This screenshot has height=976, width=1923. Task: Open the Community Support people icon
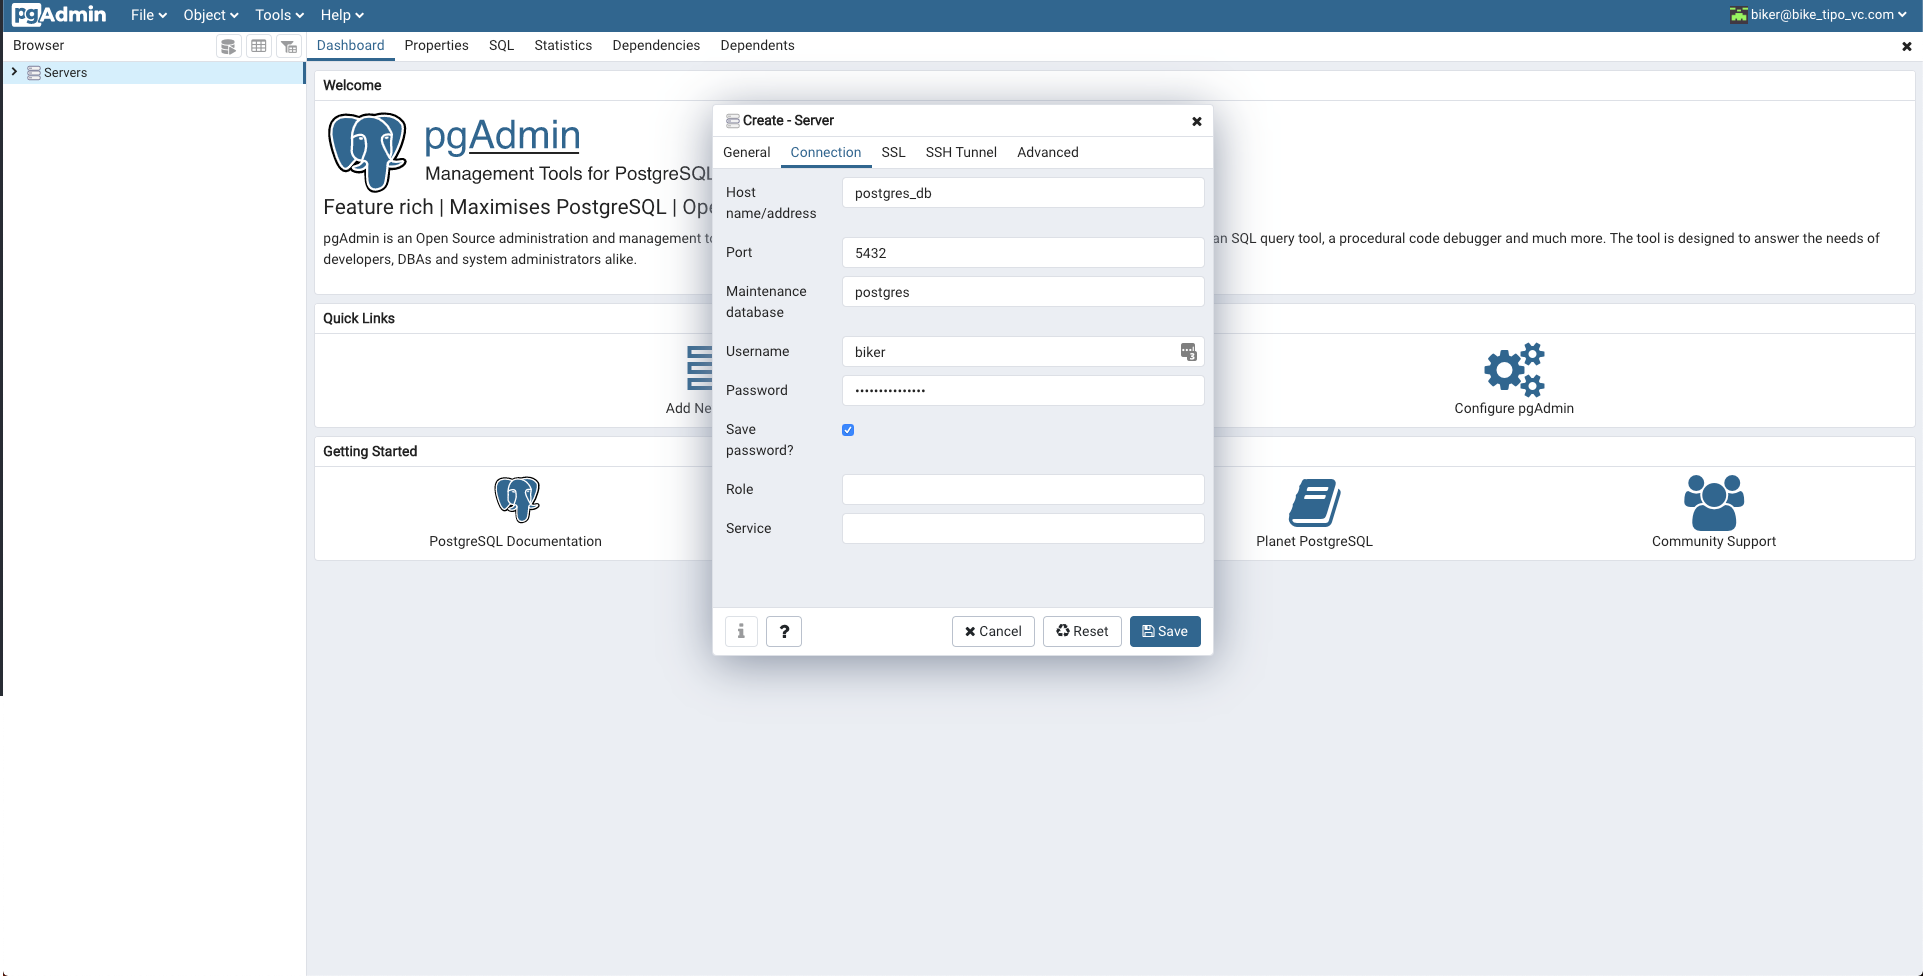1714,502
